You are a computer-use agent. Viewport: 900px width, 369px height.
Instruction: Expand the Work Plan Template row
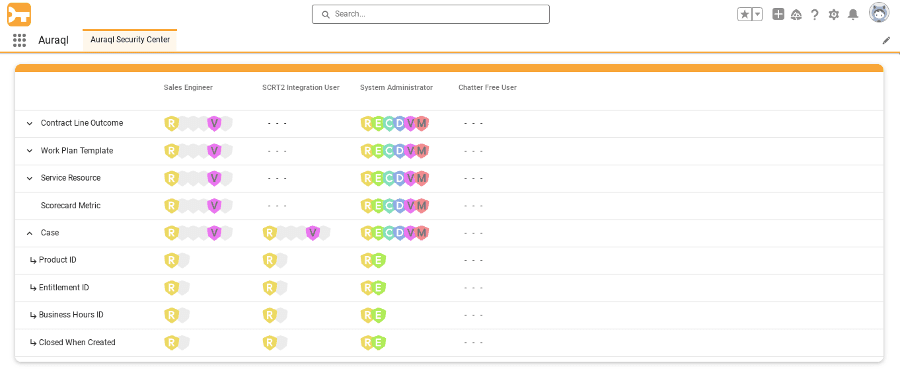30,151
